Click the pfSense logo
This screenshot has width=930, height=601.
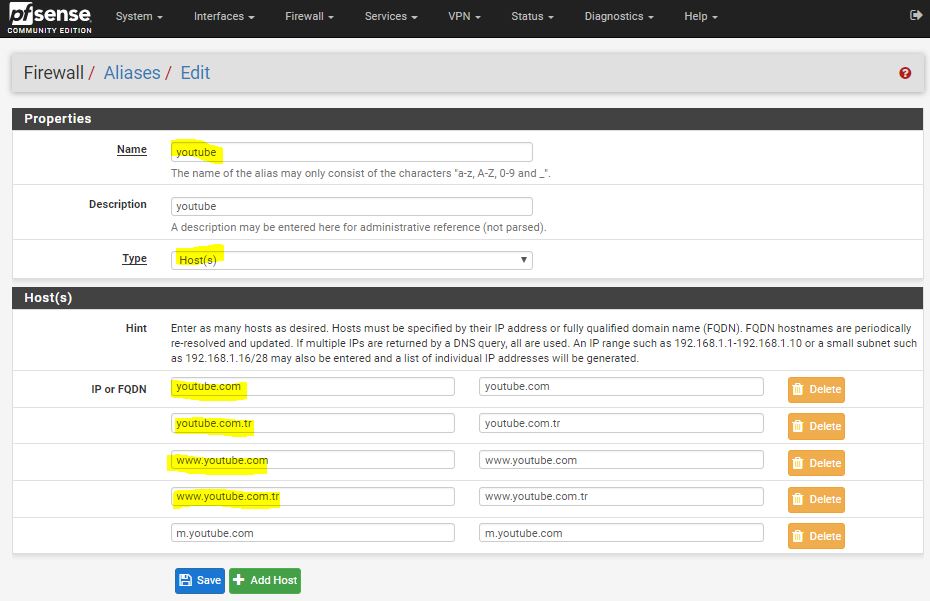pos(50,17)
